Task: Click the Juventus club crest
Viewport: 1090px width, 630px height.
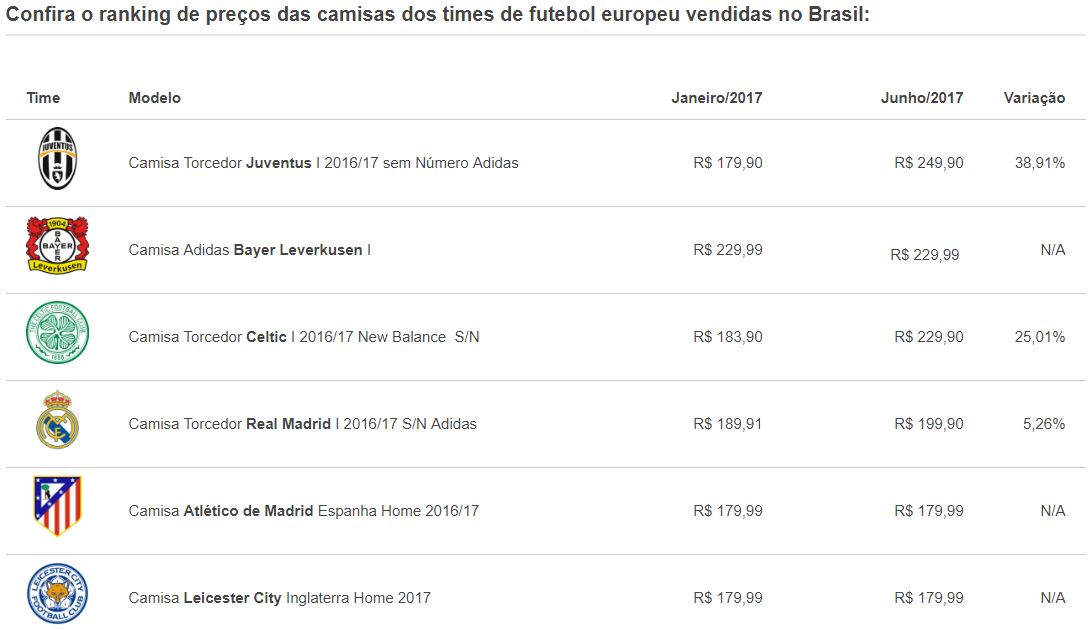Action: coord(57,159)
